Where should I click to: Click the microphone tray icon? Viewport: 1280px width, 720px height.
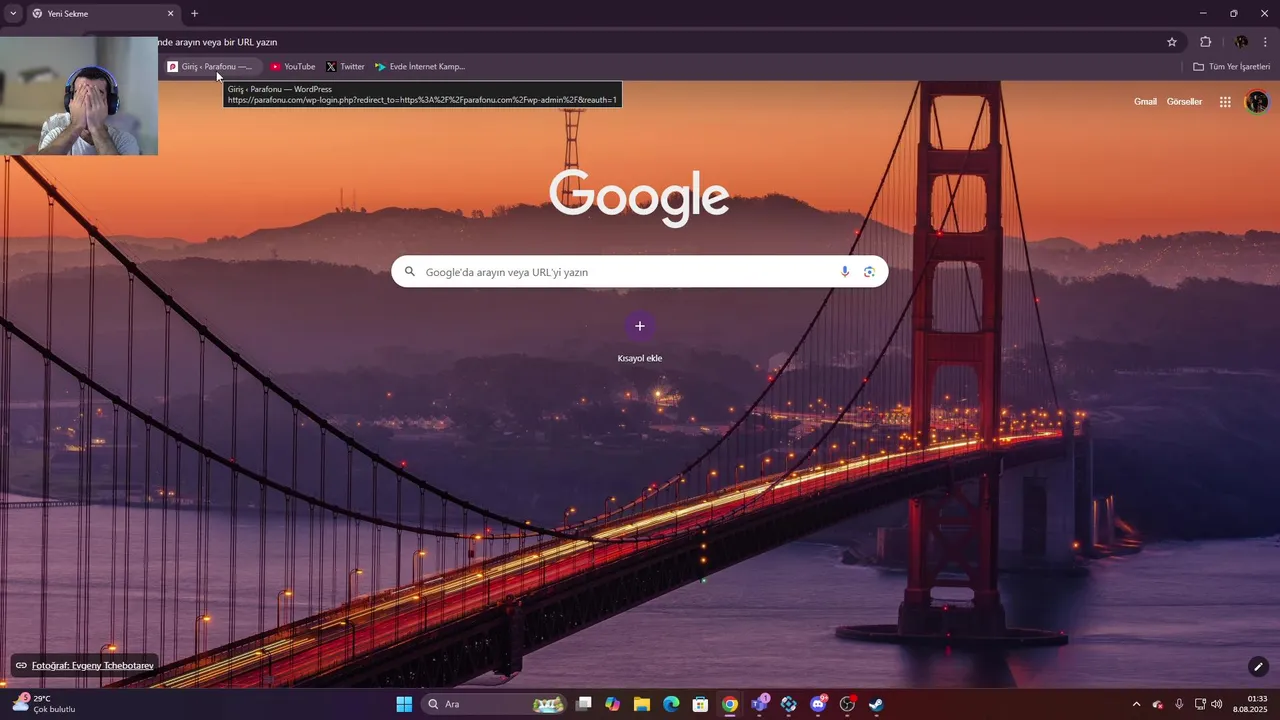pos(1179,704)
